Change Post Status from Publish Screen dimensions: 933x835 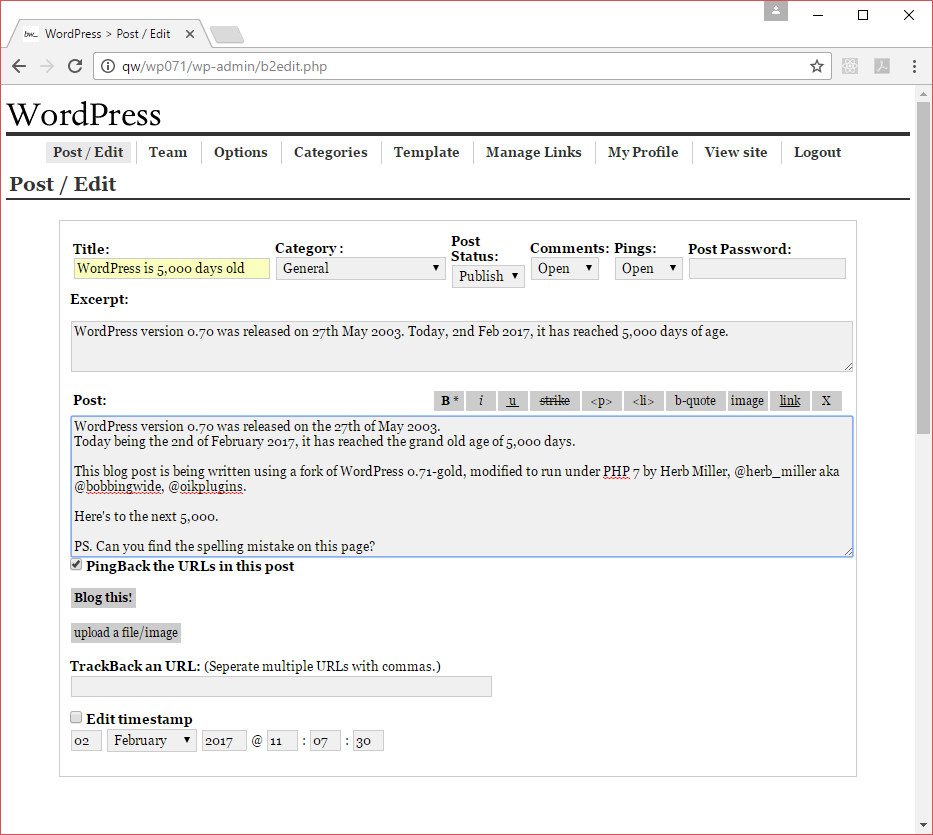coord(488,275)
